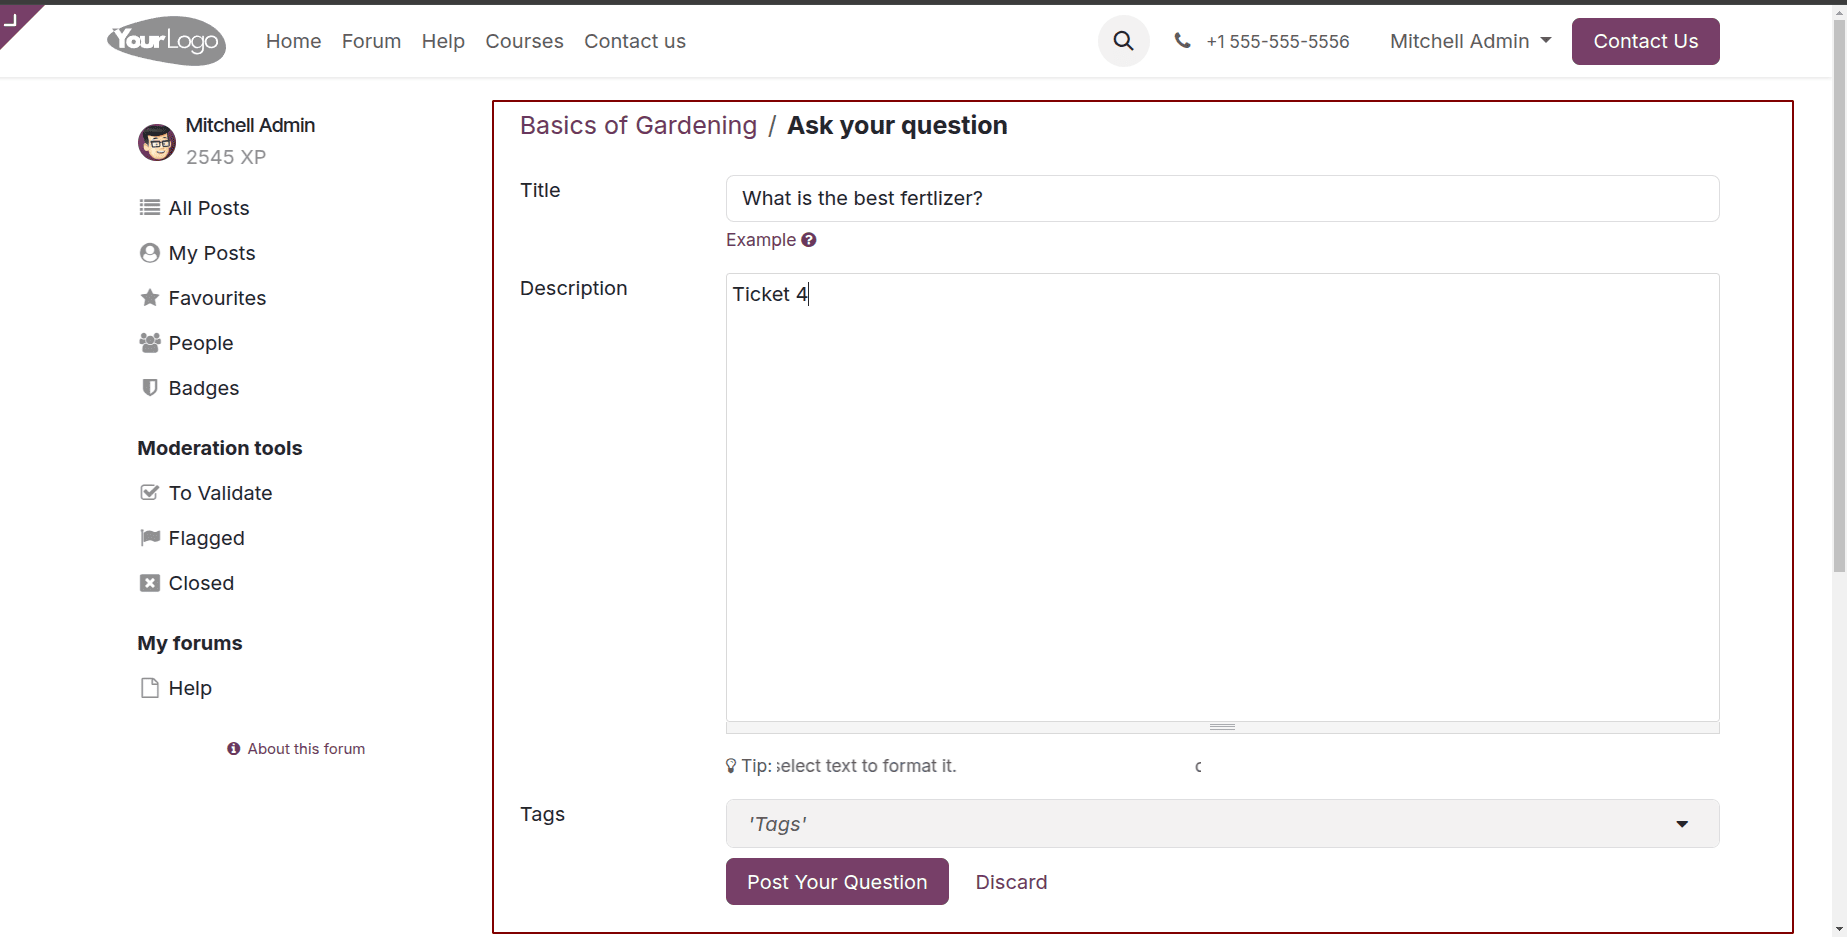Screen dimensions: 1847x937
Task: Open the Basics of Gardening breadcrumb link
Action: 638,125
